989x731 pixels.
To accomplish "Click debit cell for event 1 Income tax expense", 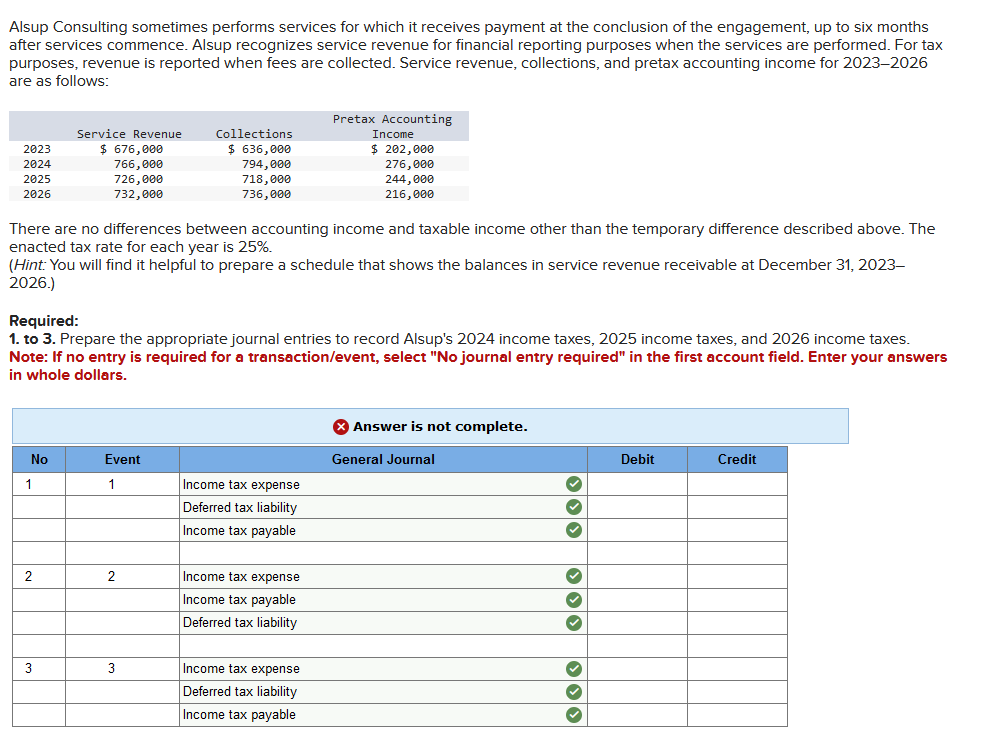I will 637,484.
